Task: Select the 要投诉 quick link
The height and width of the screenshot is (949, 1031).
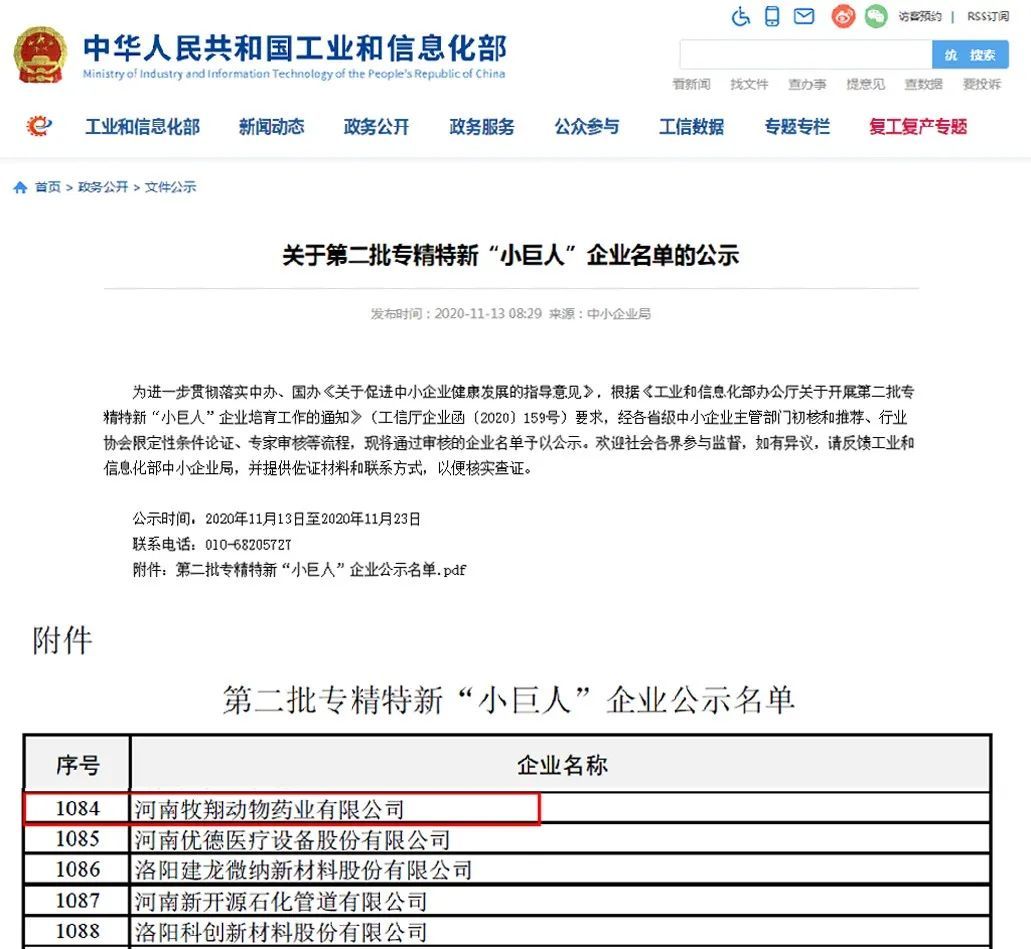Action: click(982, 84)
